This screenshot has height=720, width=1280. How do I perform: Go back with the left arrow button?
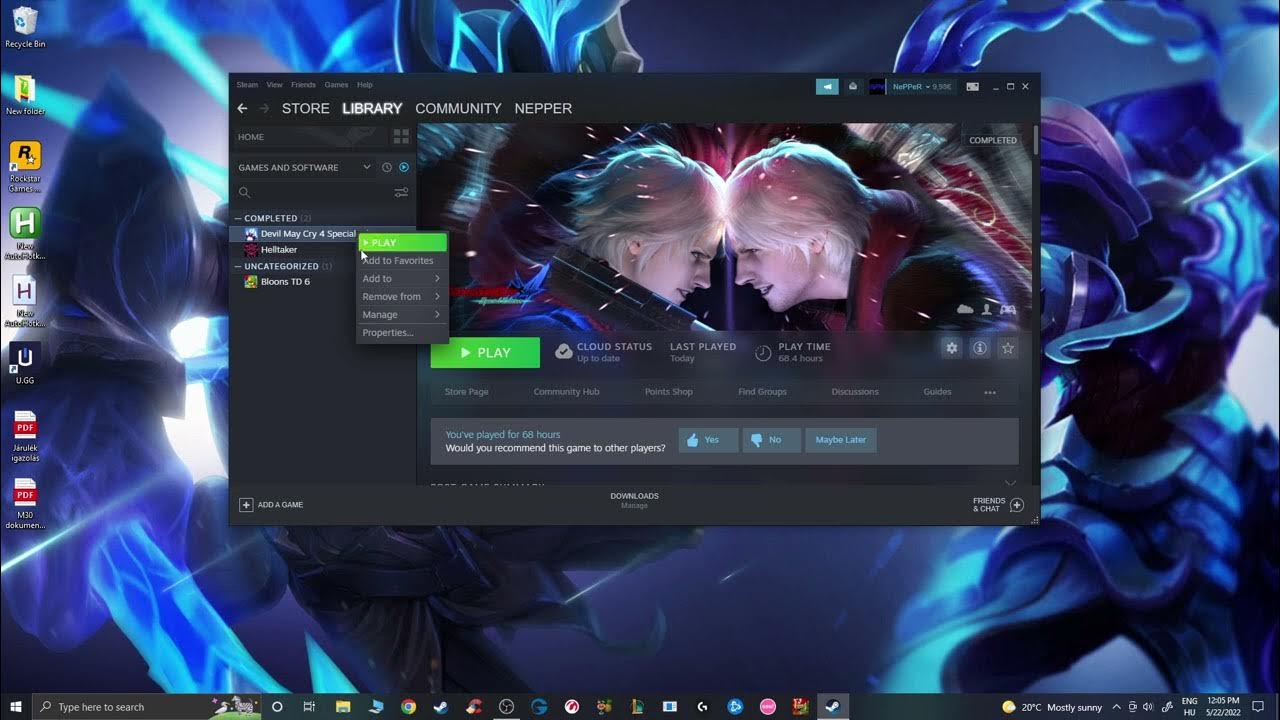(x=242, y=108)
